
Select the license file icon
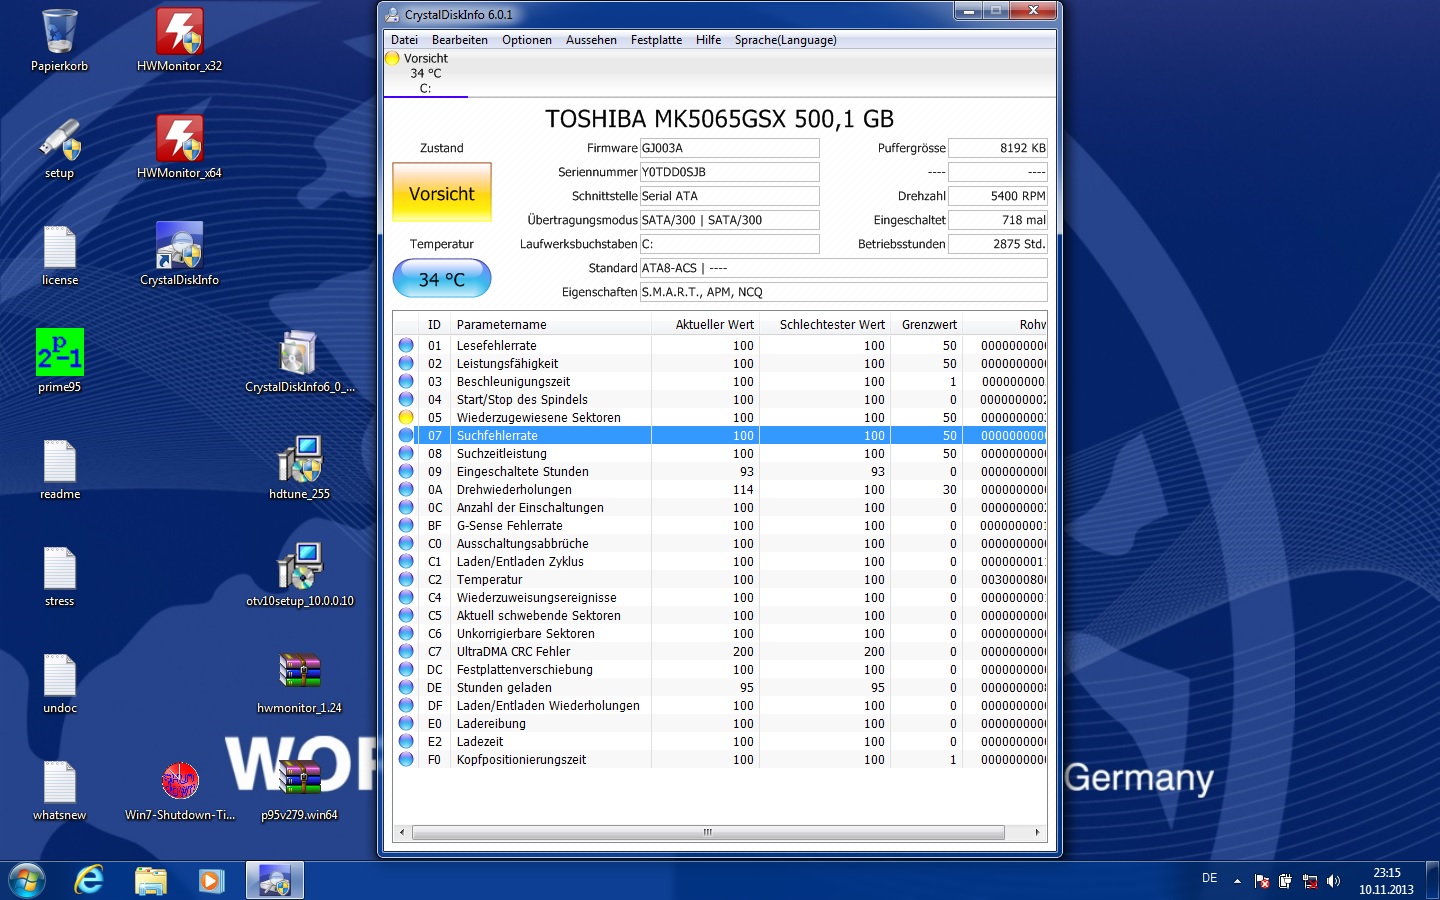[59, 254]
